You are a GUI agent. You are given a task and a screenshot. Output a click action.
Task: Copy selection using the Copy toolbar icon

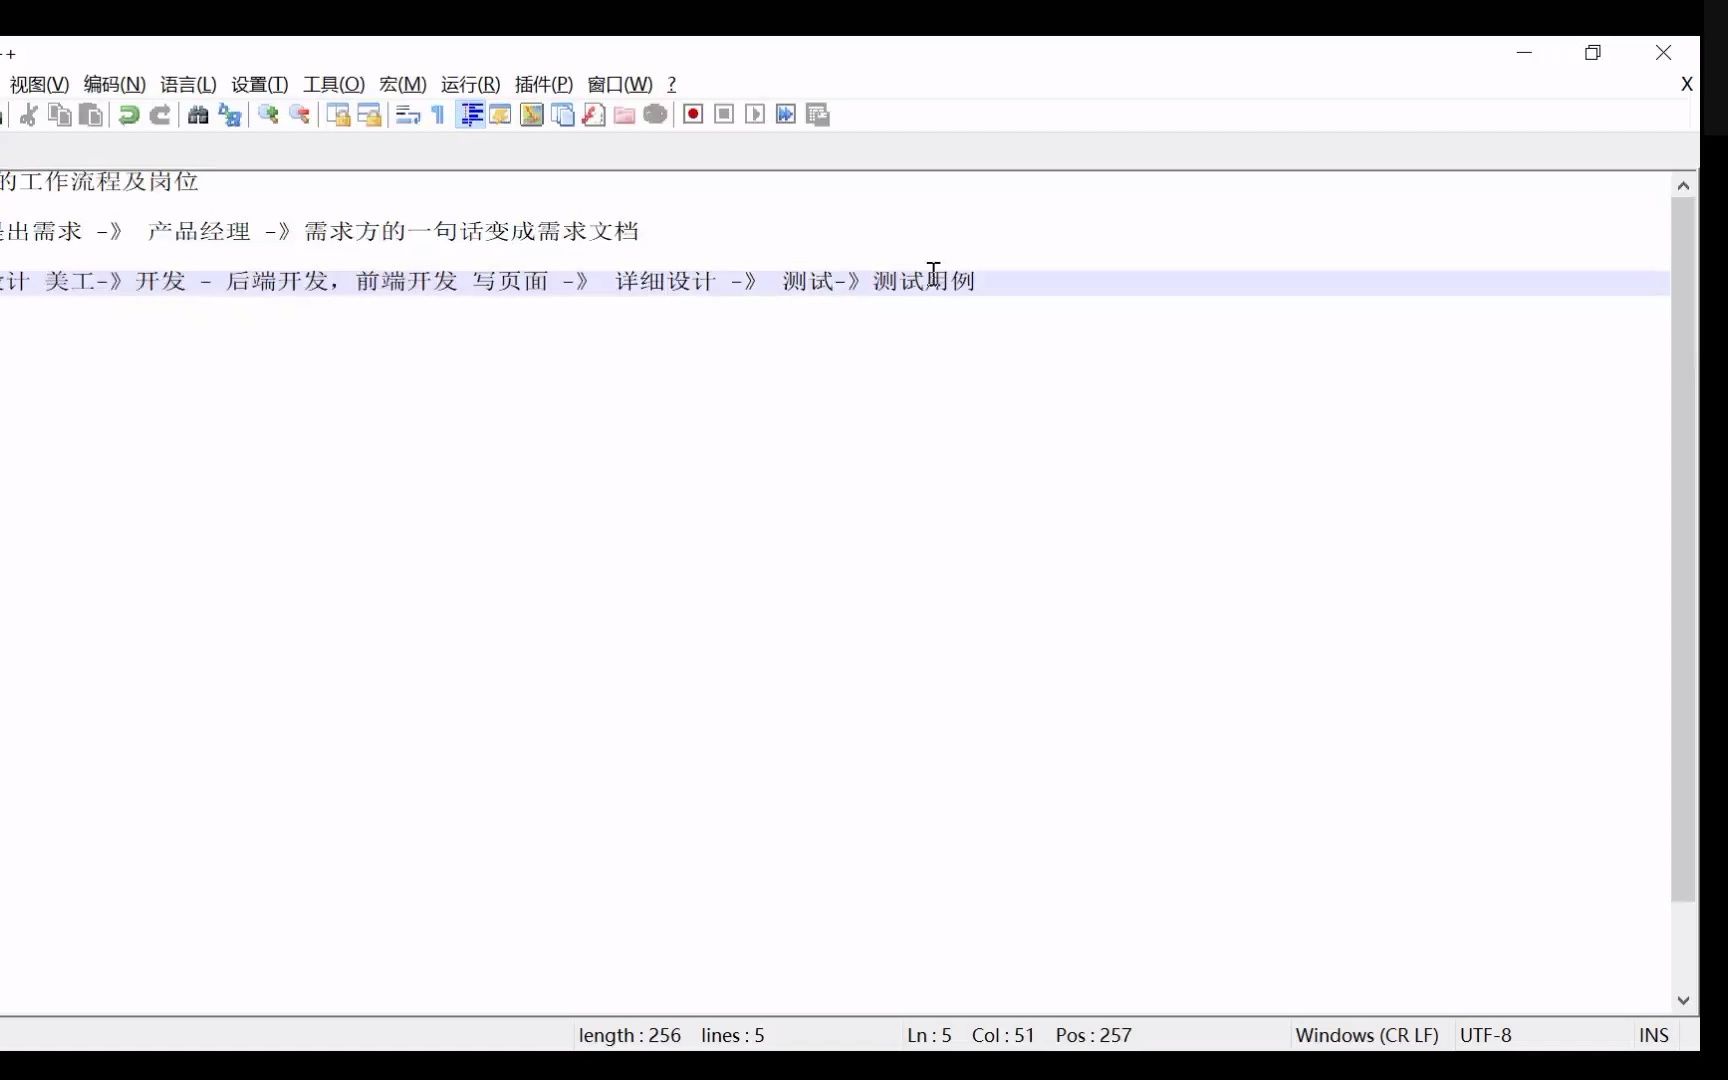tap(60, 115)
